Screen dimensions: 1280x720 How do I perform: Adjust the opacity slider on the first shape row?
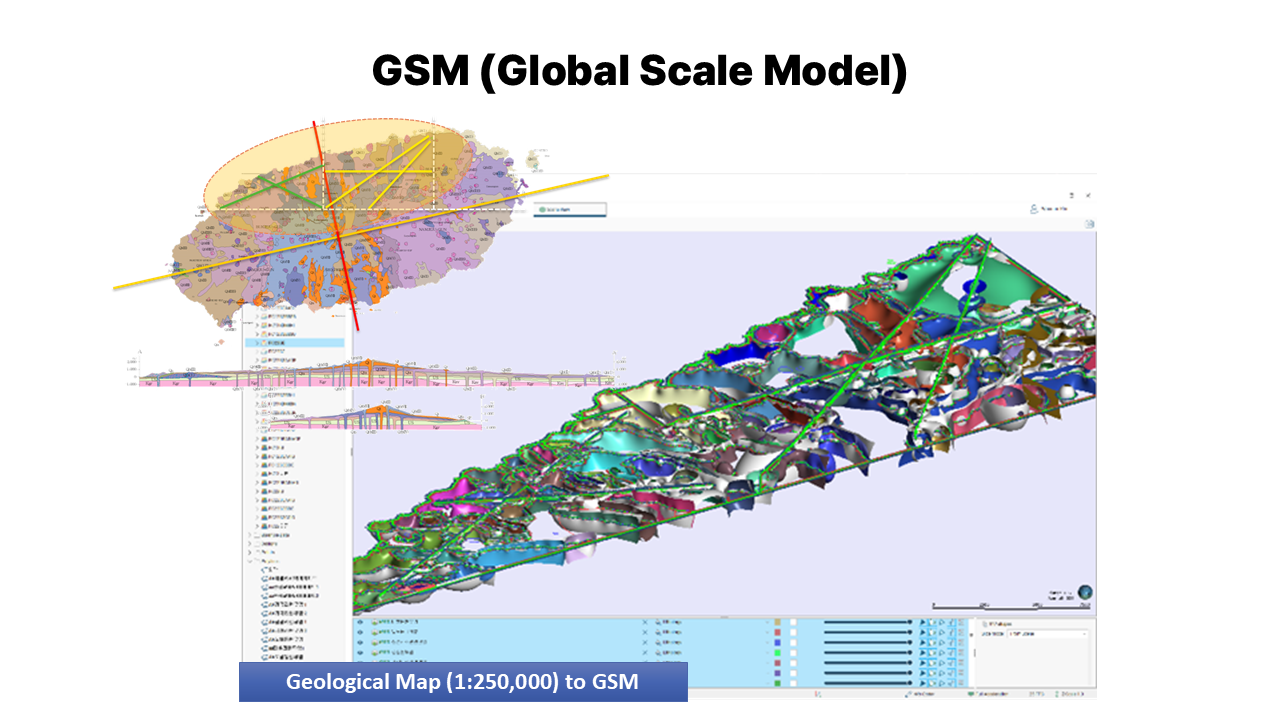(x=866, y=622)
